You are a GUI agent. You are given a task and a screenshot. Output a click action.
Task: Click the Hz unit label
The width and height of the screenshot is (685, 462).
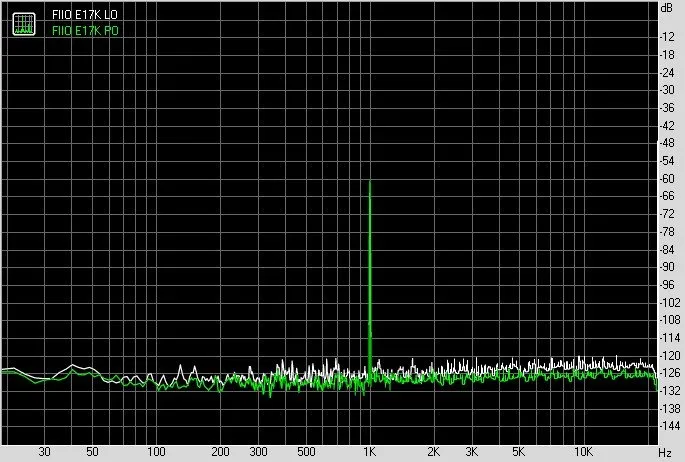coord(665,452)
